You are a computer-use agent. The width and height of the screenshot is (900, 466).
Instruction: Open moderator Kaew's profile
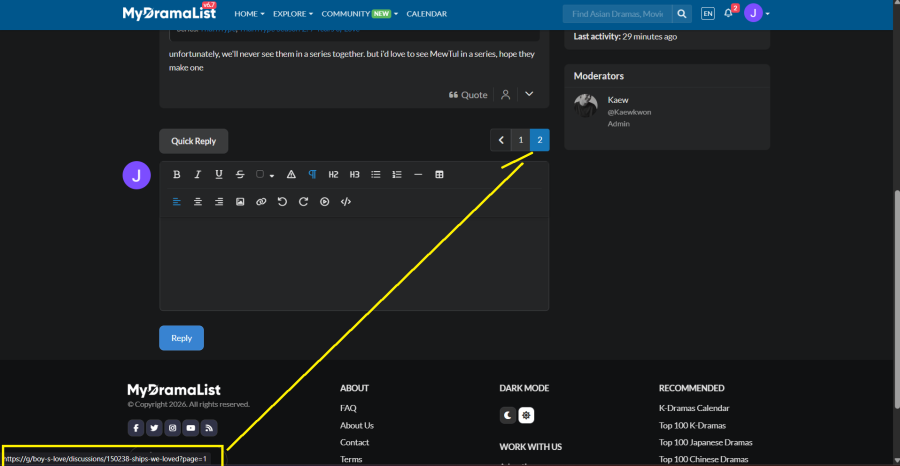(x=617, y=100)
